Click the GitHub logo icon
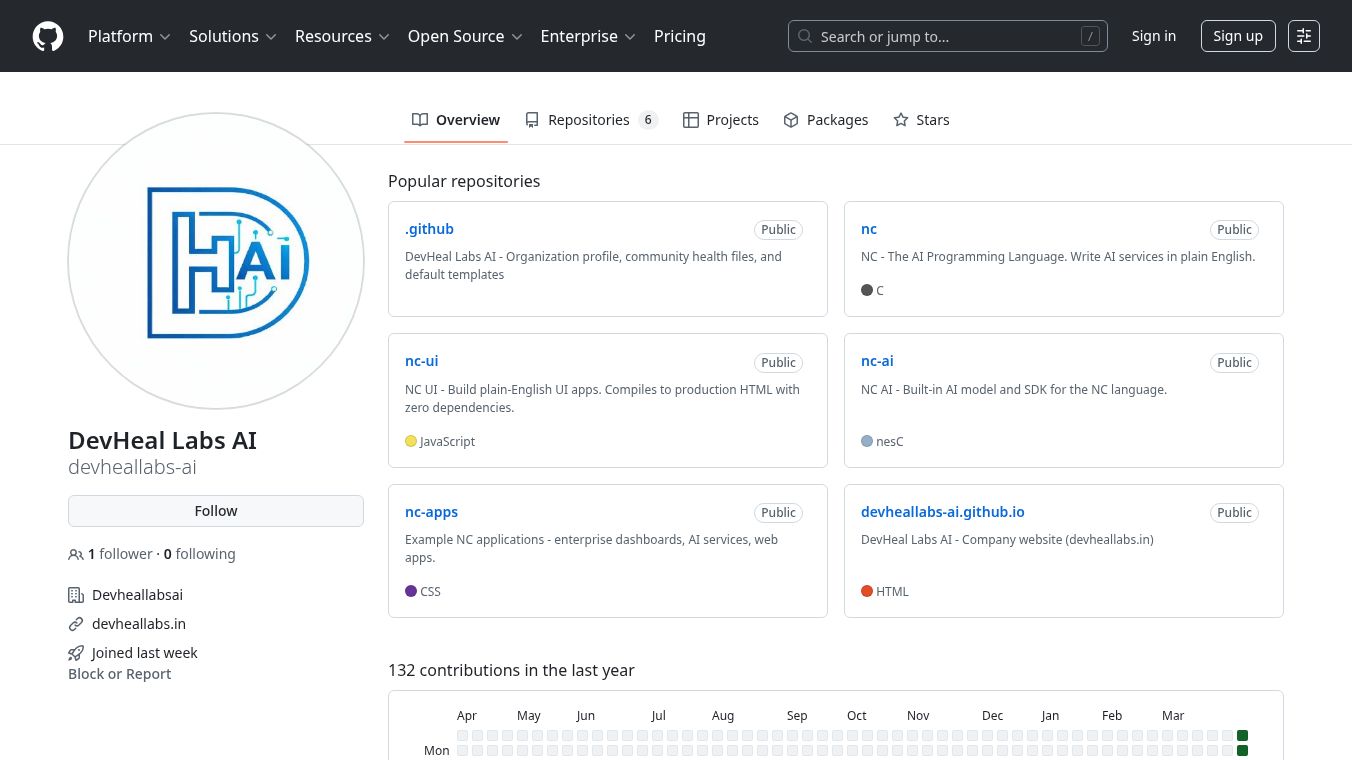Screen dimensions: 1352x760 (48, 36)
